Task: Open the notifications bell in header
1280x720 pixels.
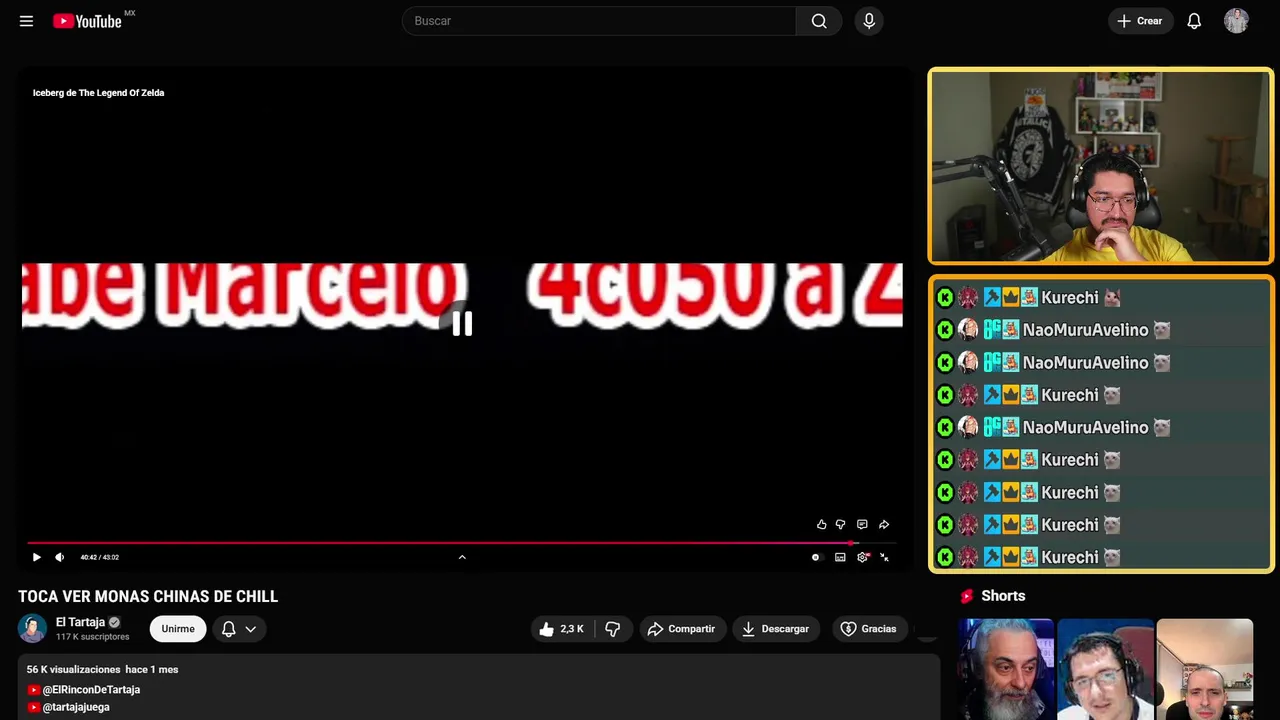Action: pos(1194,21)
